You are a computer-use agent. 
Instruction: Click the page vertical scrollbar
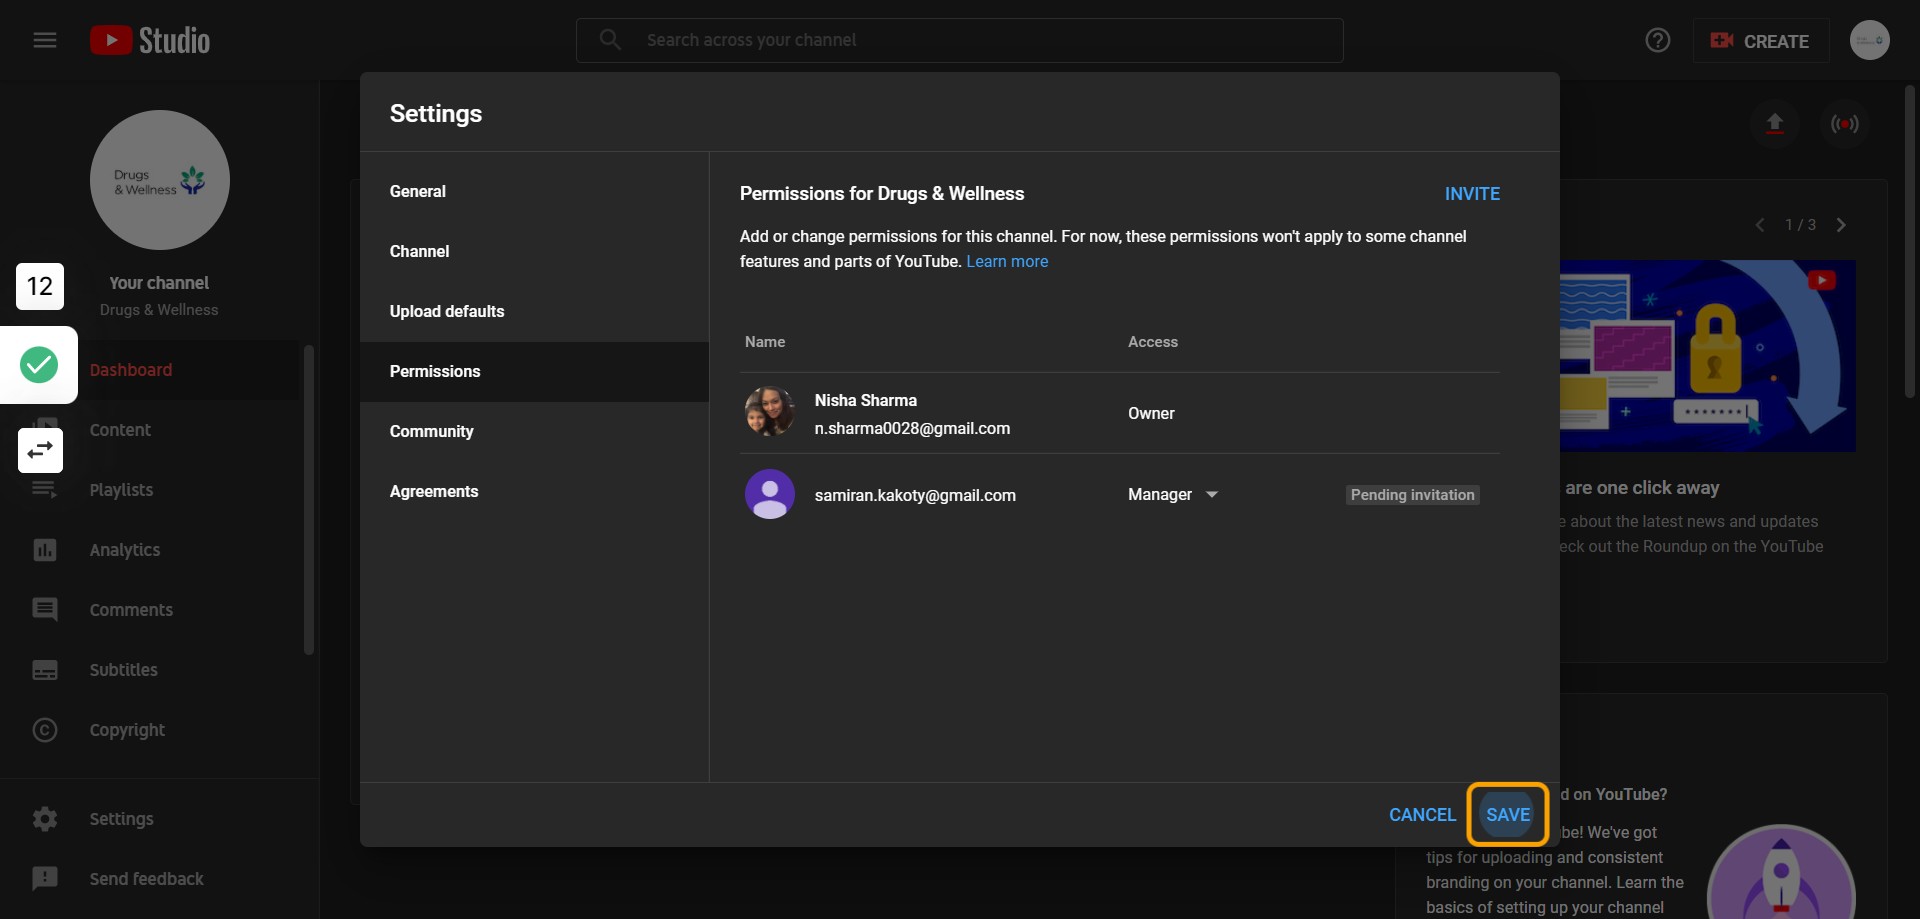click(1909, 240)
